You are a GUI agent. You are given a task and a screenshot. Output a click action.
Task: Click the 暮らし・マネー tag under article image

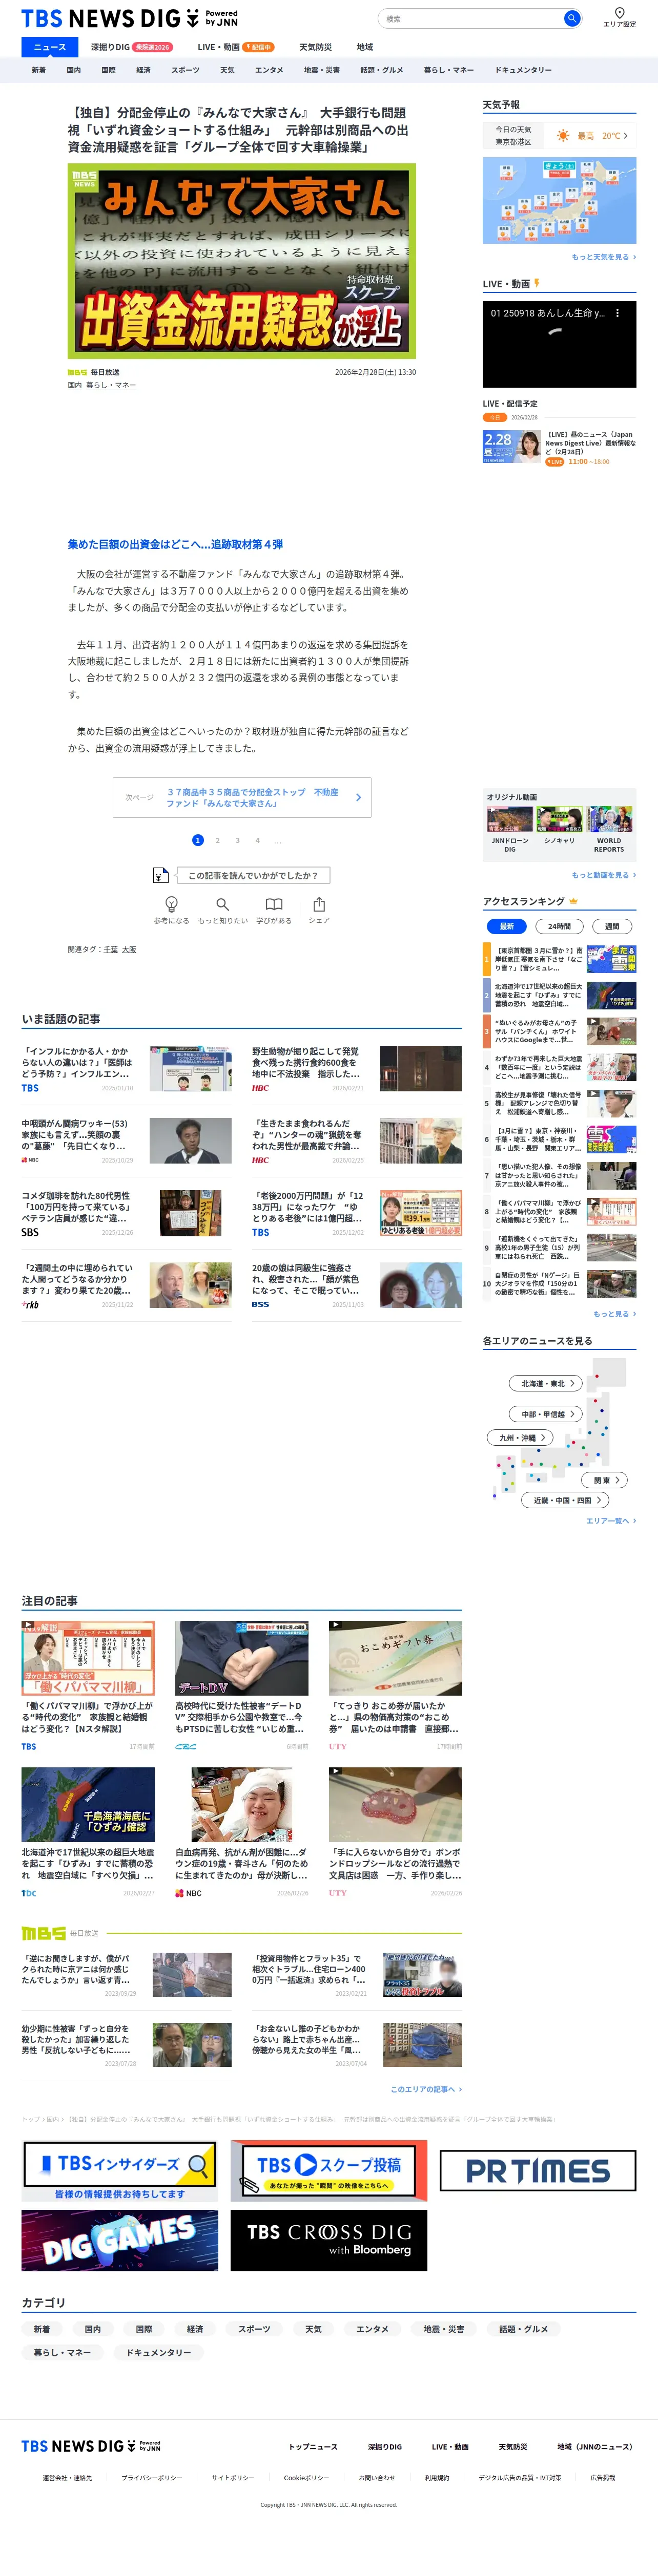click(111, 385)
